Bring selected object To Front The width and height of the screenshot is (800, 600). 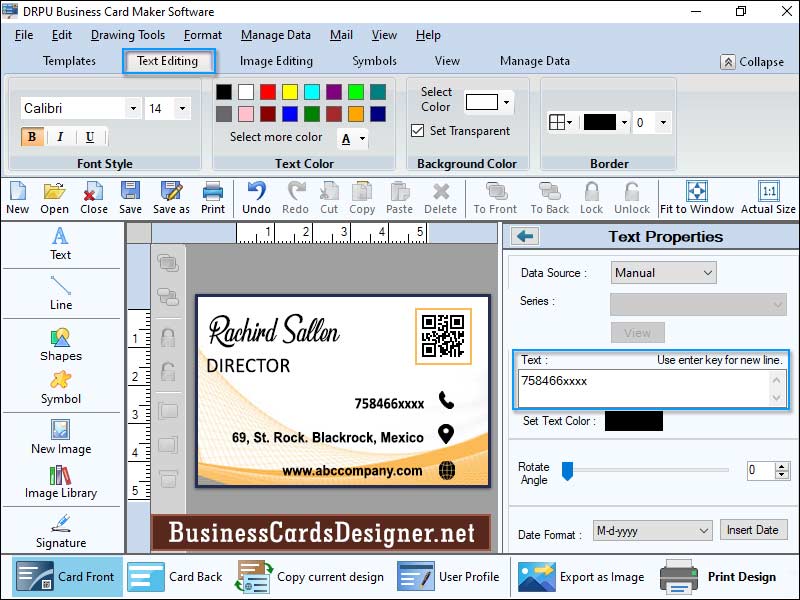click(x=494, y=197)
